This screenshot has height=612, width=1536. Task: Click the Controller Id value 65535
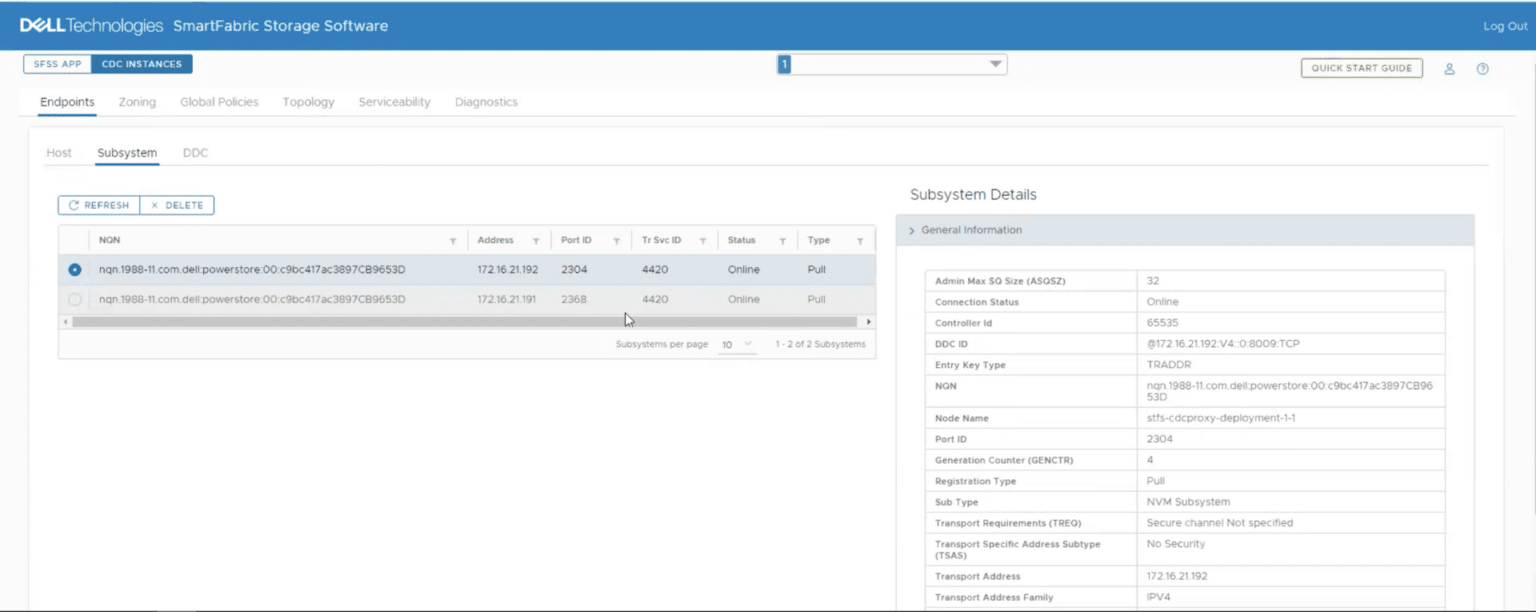pos(1162,323)
